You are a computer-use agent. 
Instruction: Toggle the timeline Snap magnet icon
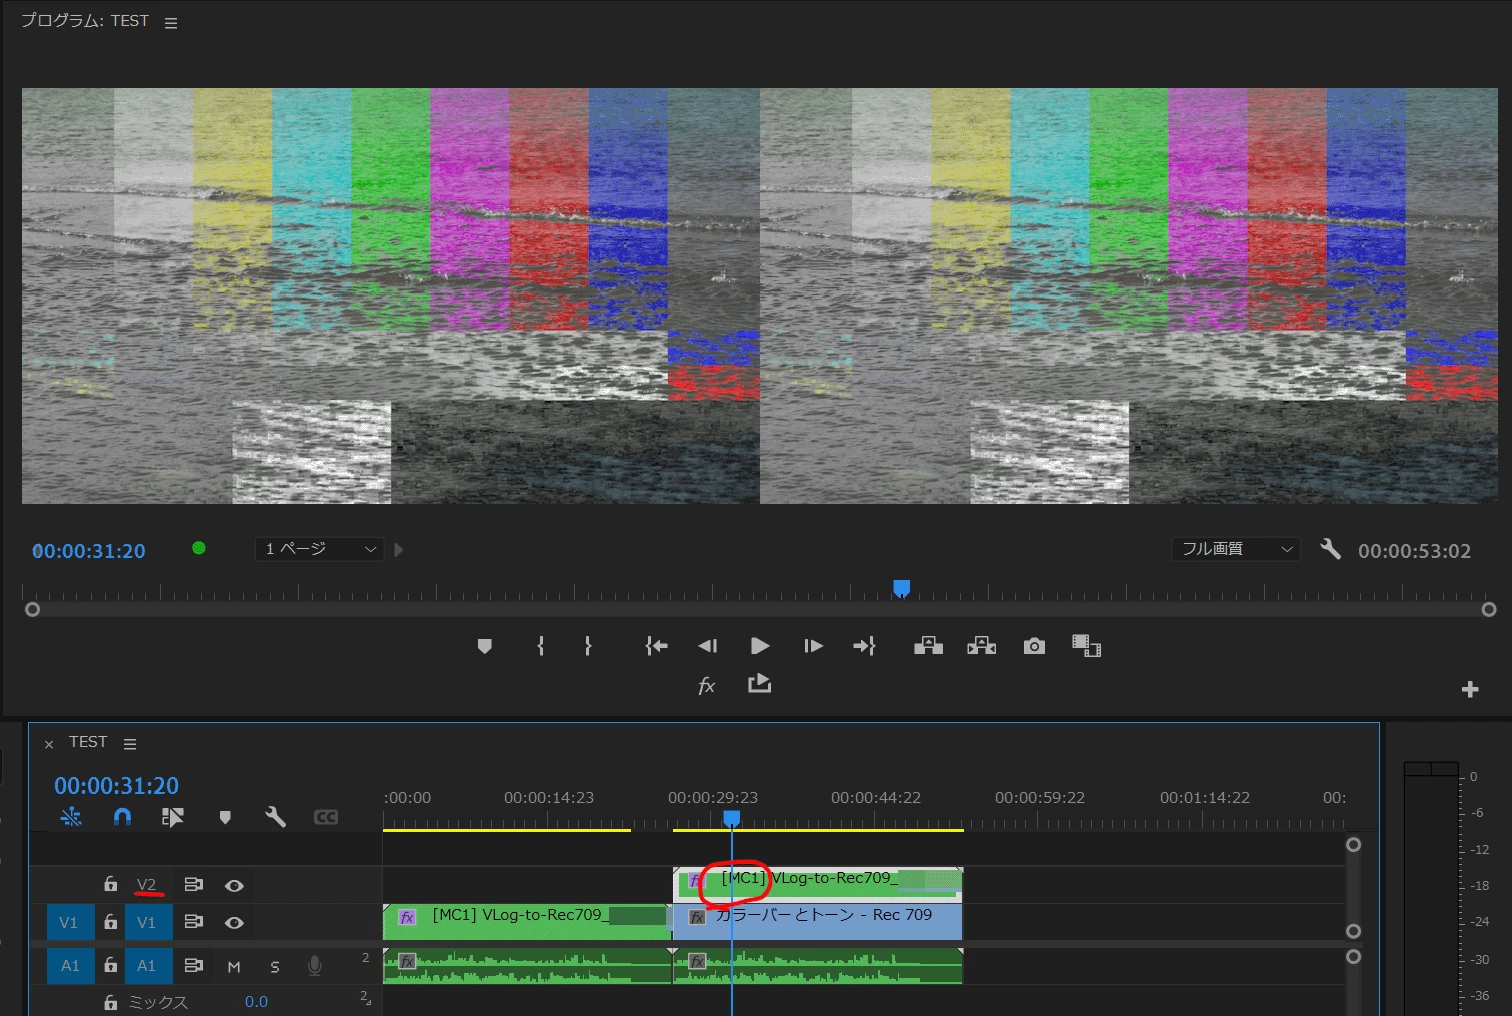(x=122, y=817)
